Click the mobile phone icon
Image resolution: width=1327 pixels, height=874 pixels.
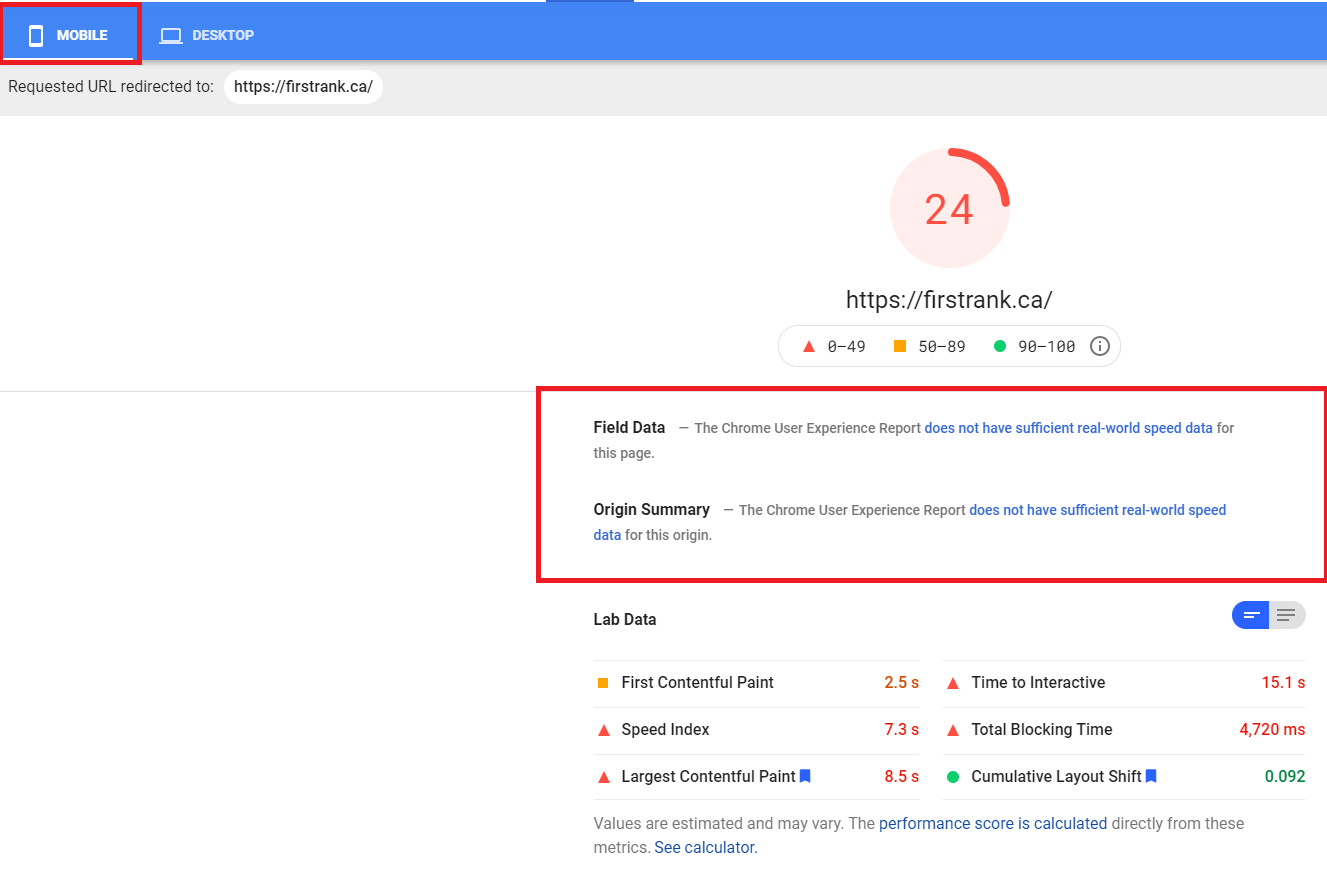[x=36, y=36]
